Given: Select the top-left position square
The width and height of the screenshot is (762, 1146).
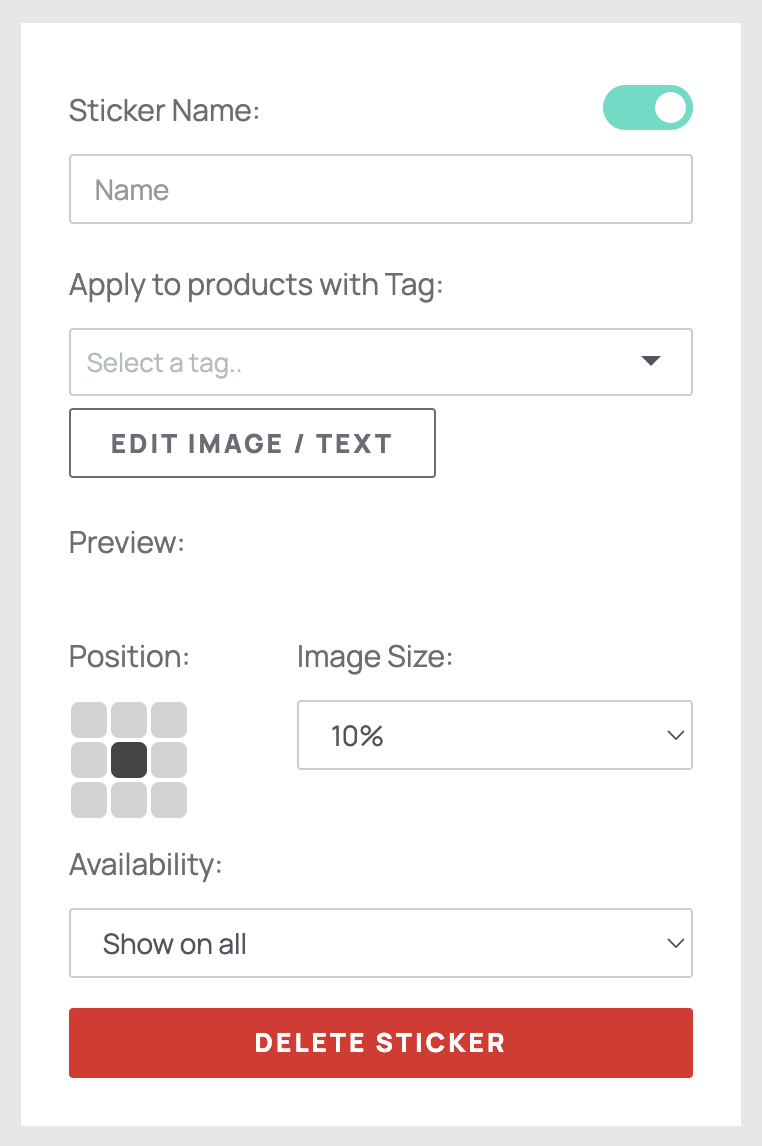Looking at the screenshot, I should (89, 719).
